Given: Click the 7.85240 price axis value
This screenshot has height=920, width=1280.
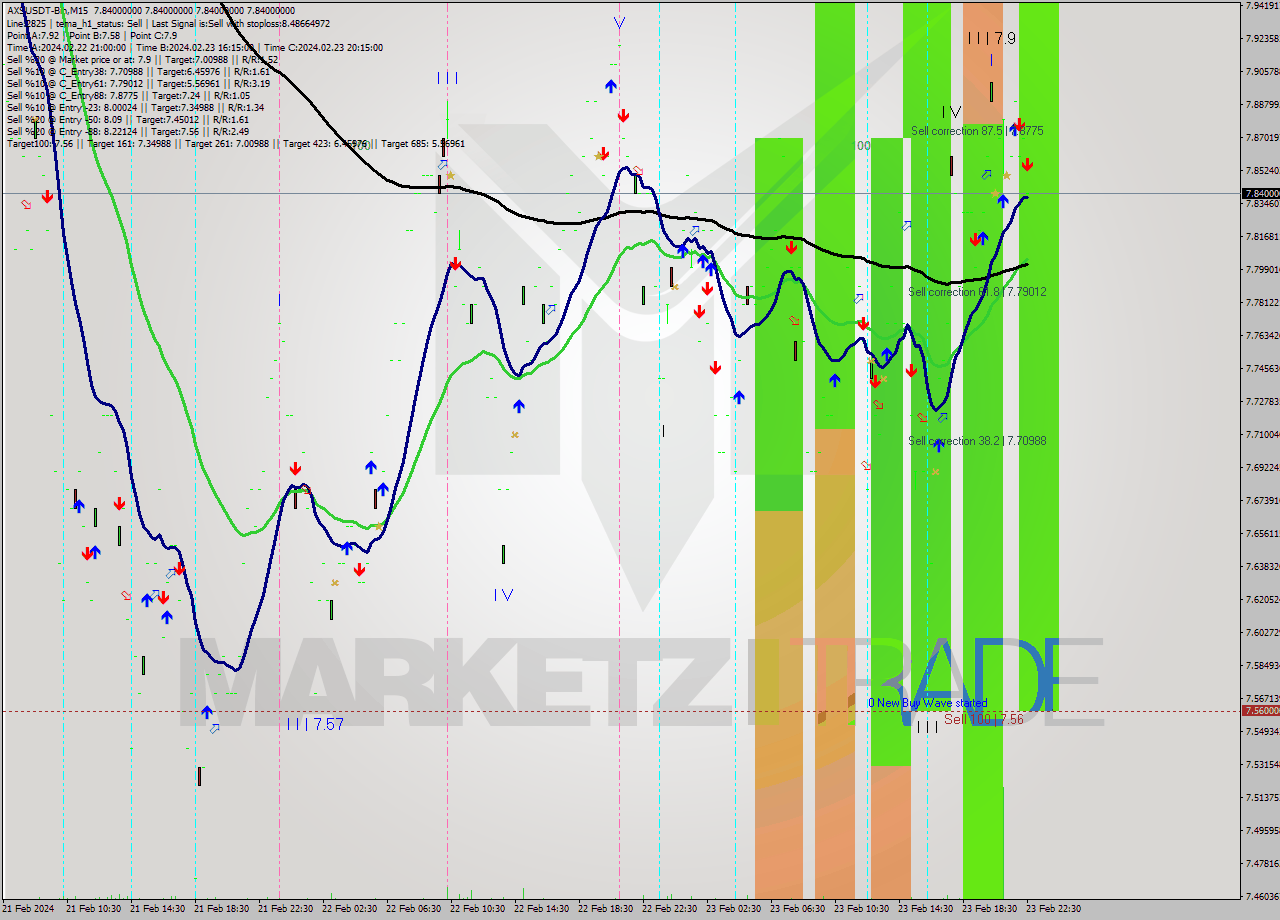Looking at the screenshot, I should [1262, 170].
